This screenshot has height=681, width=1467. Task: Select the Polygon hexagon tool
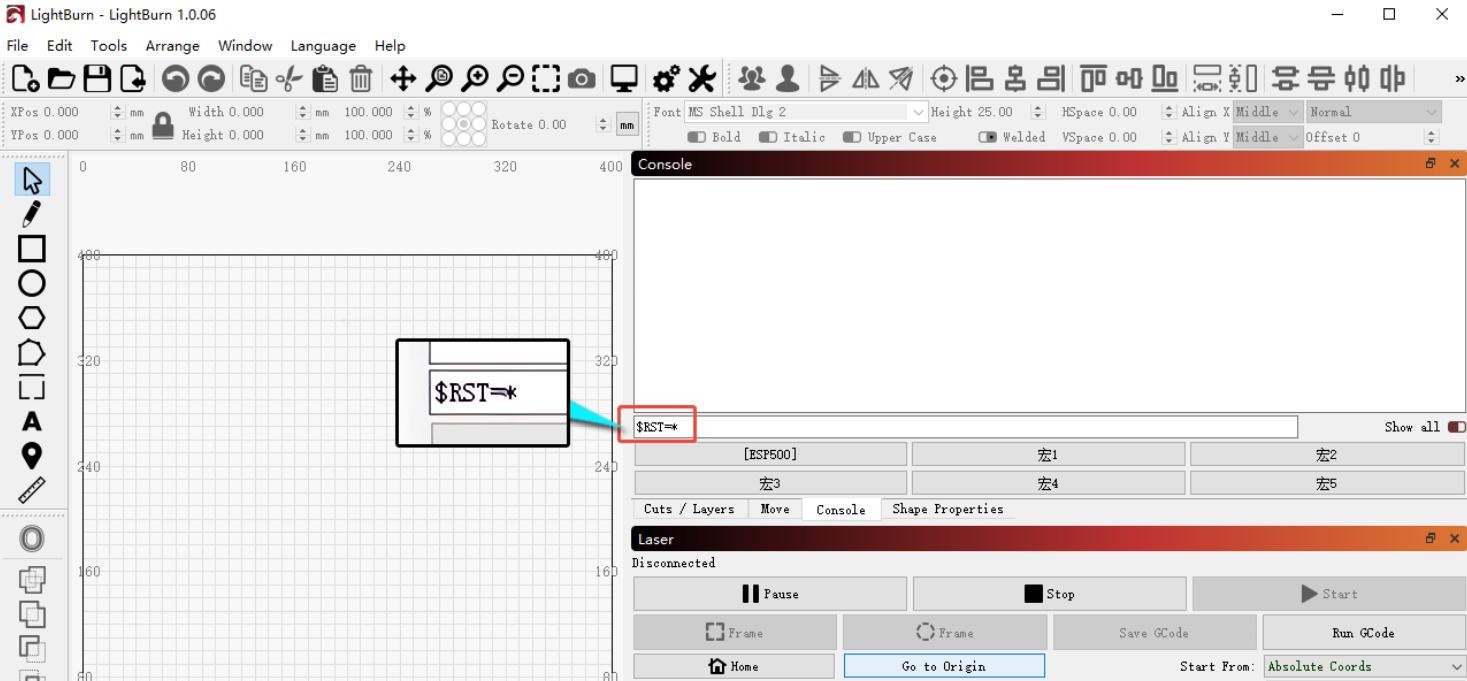pos(32,318)
